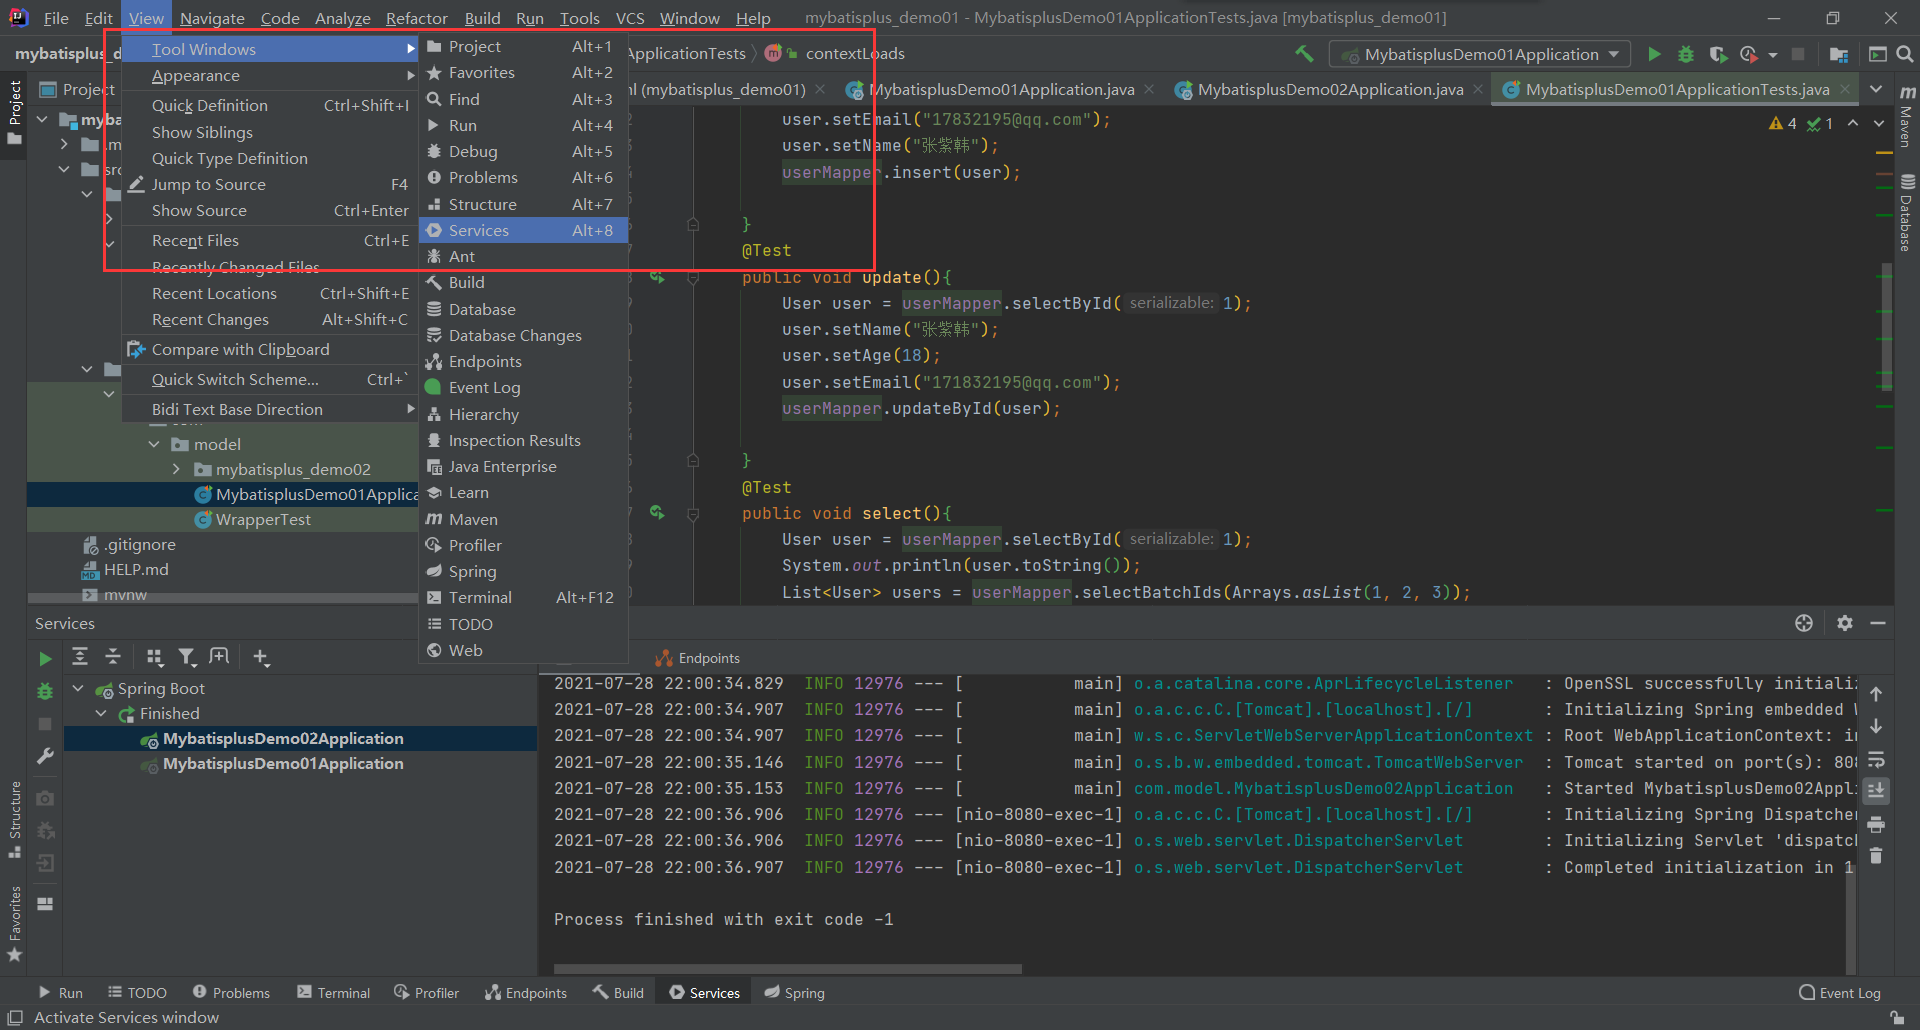Toggle soft-wrap in the console
The height and width of the screenshot is (1030, 1920).
coord(1876,759)
